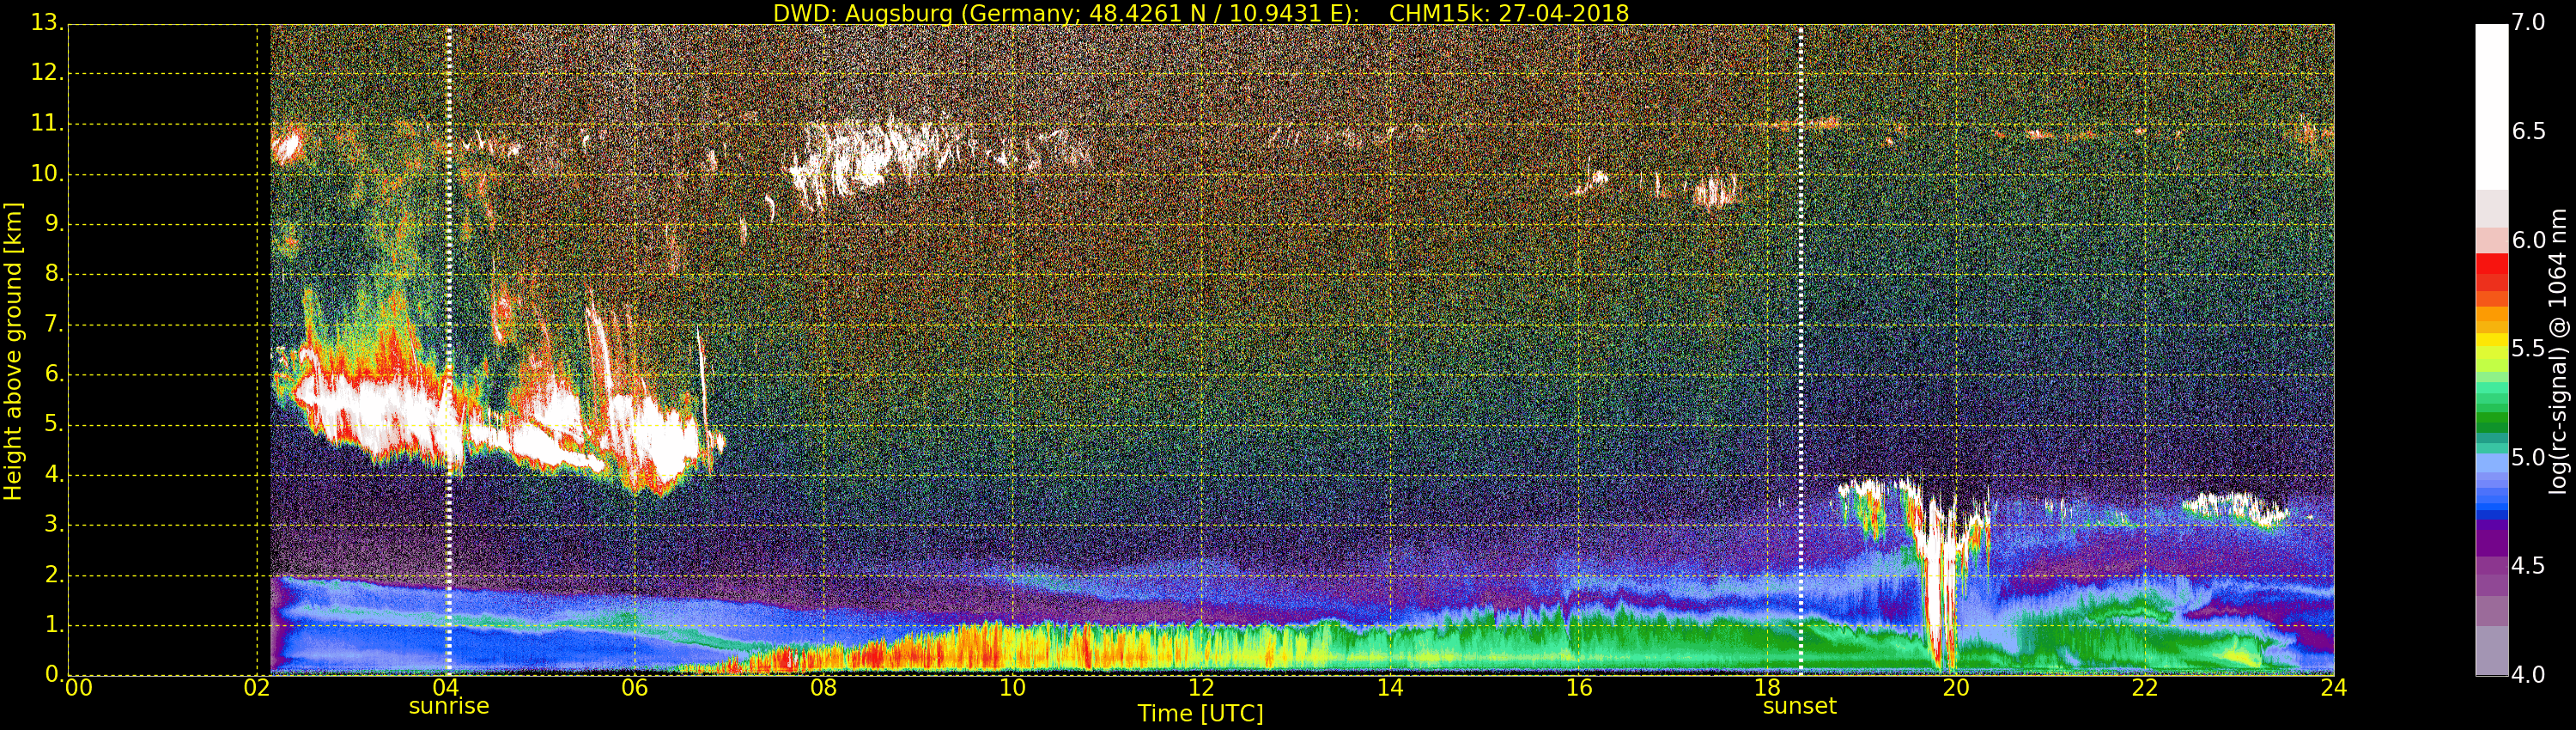Click the '3.' height tick label
This screenshot has width=2576, height=730.
(54, 524)
